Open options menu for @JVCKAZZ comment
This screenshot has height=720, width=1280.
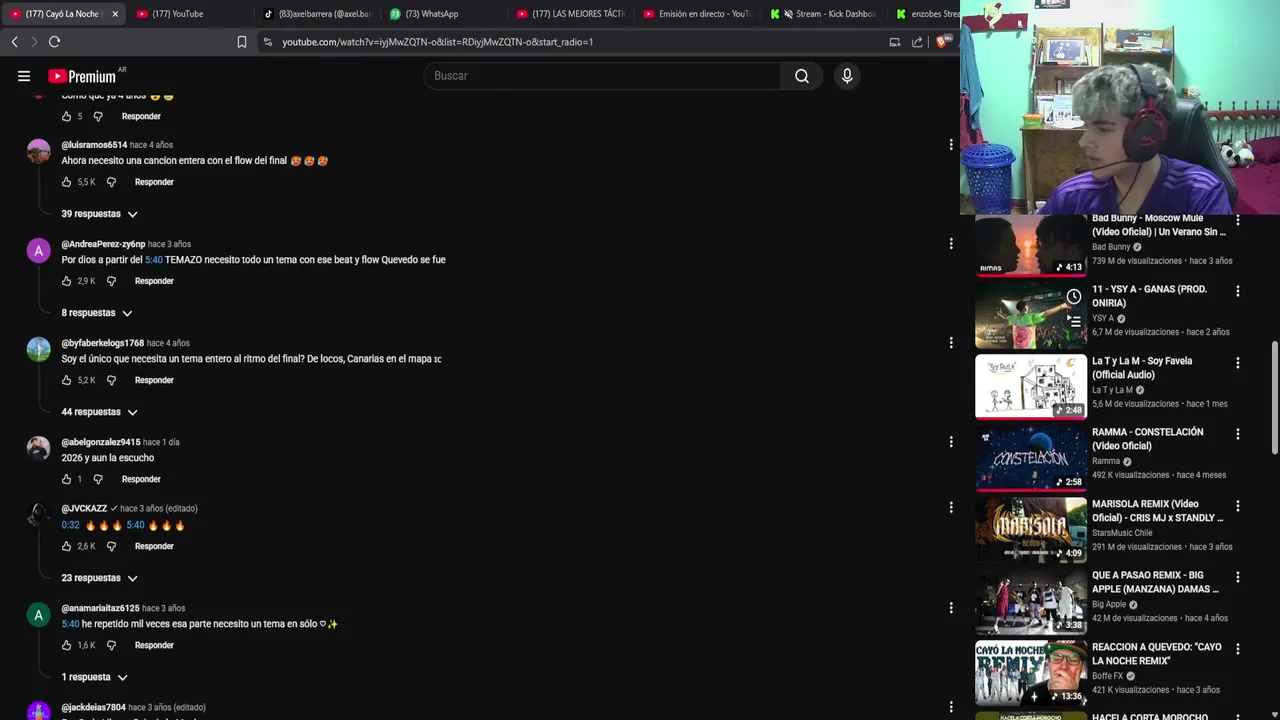[951, 508]
